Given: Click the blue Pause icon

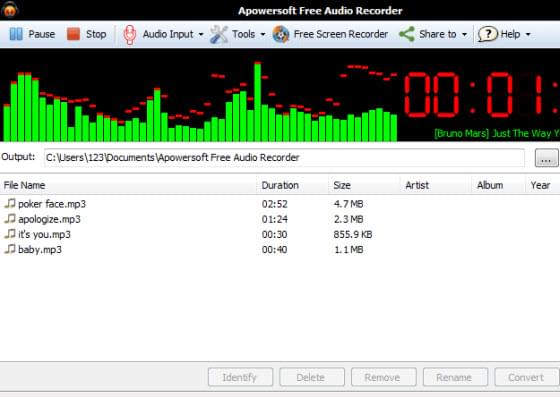Looking at the screenshot, I should click(16, 34).
